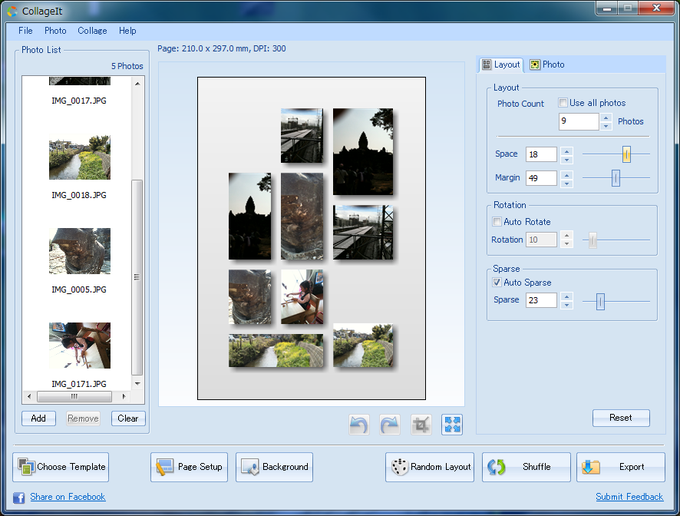The width and height of the screenshot is (680, 516).
Task: Uncheck the Auto Sparse checkbox
Action: tap(497, 282)
